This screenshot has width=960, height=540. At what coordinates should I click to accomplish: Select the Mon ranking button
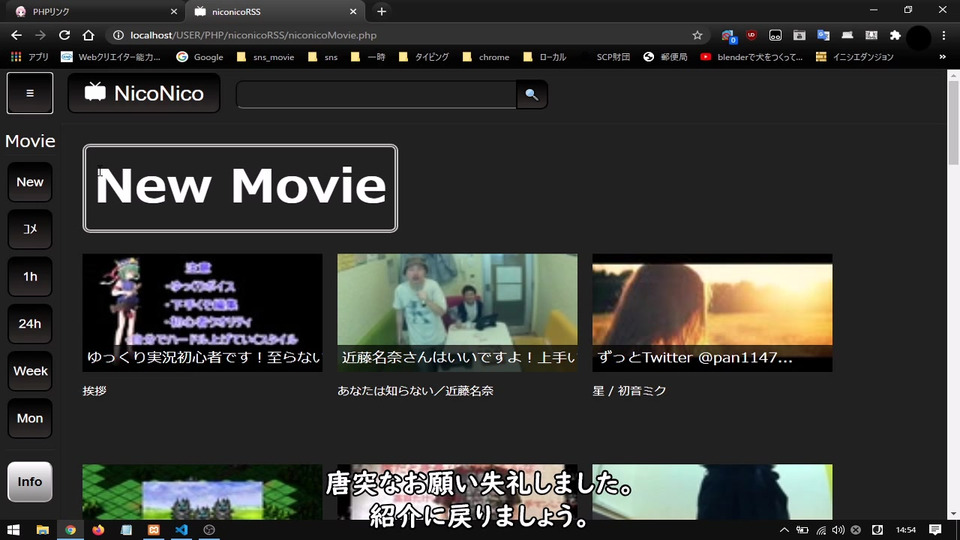(30, 418)
